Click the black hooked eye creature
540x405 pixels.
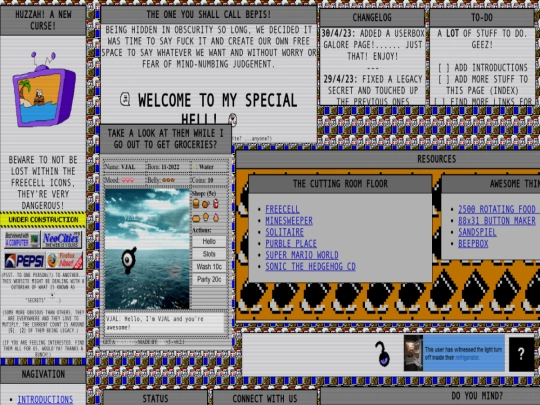point(383,354)
